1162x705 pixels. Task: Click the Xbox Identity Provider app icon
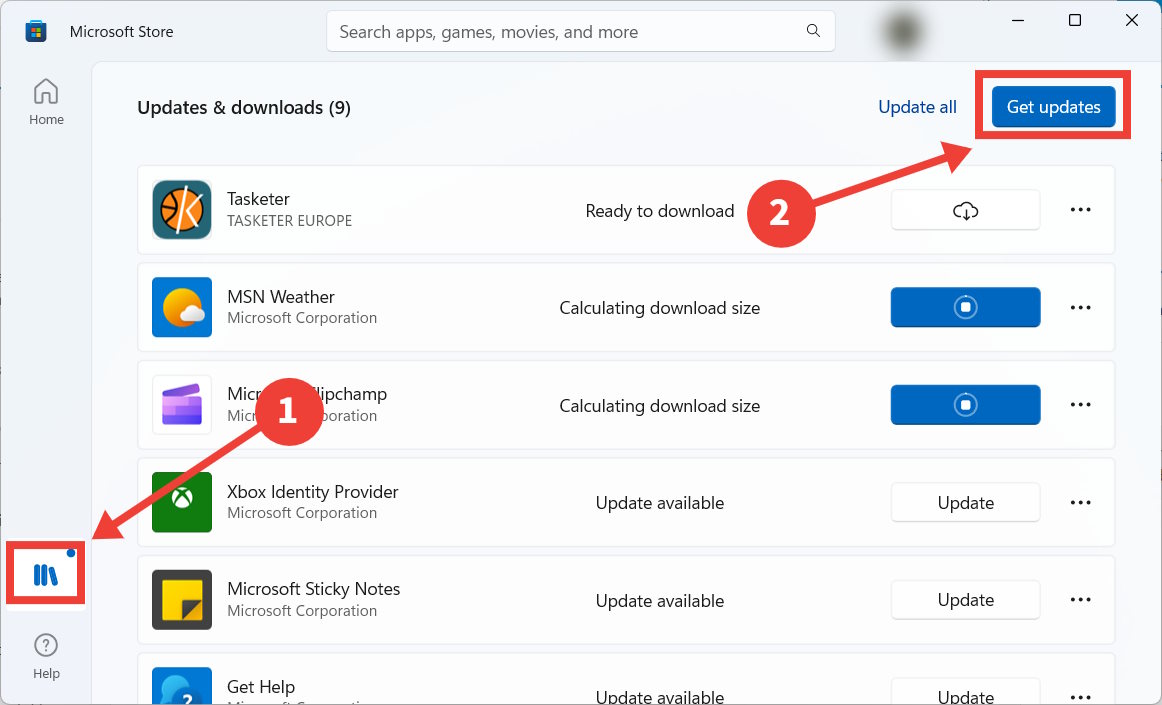(181, 502)
